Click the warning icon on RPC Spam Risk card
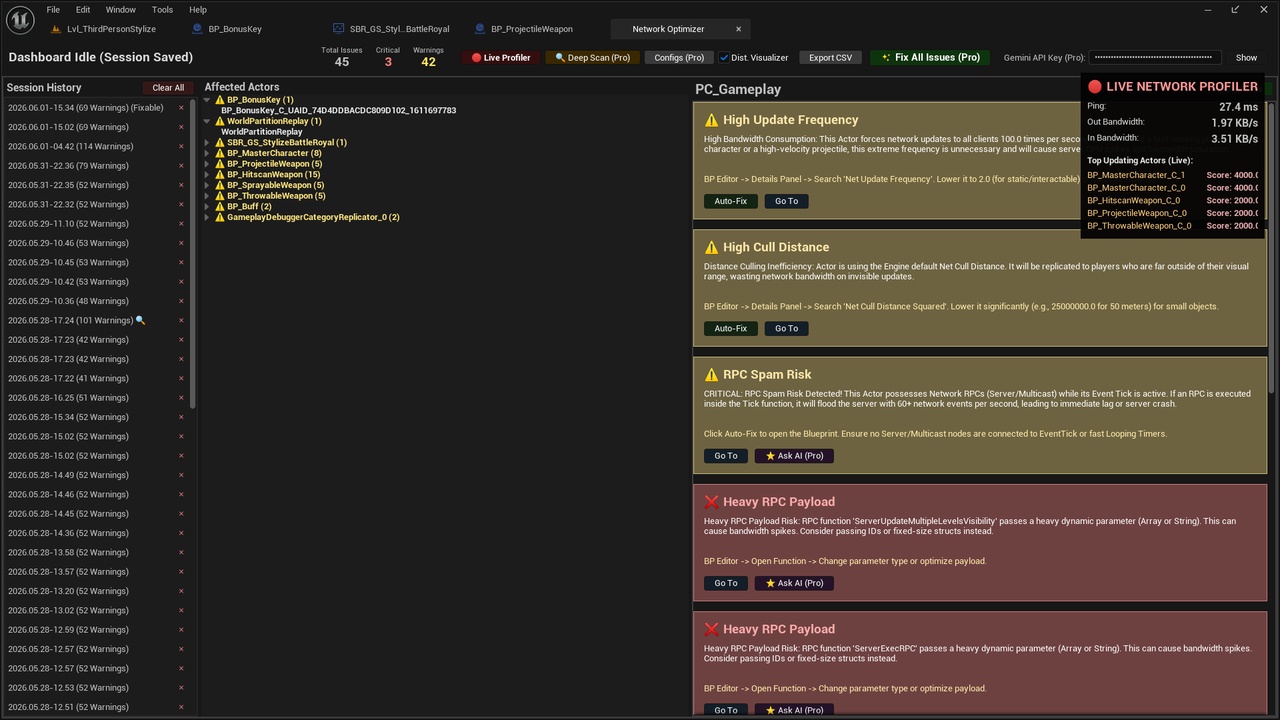 (711, 375)
